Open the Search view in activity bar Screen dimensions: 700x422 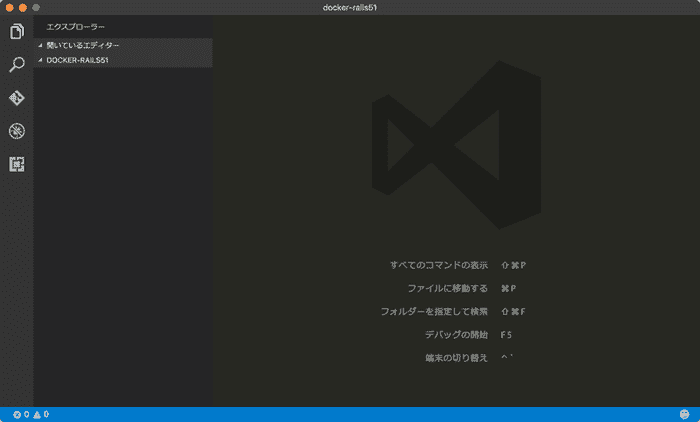click(17, 64)
